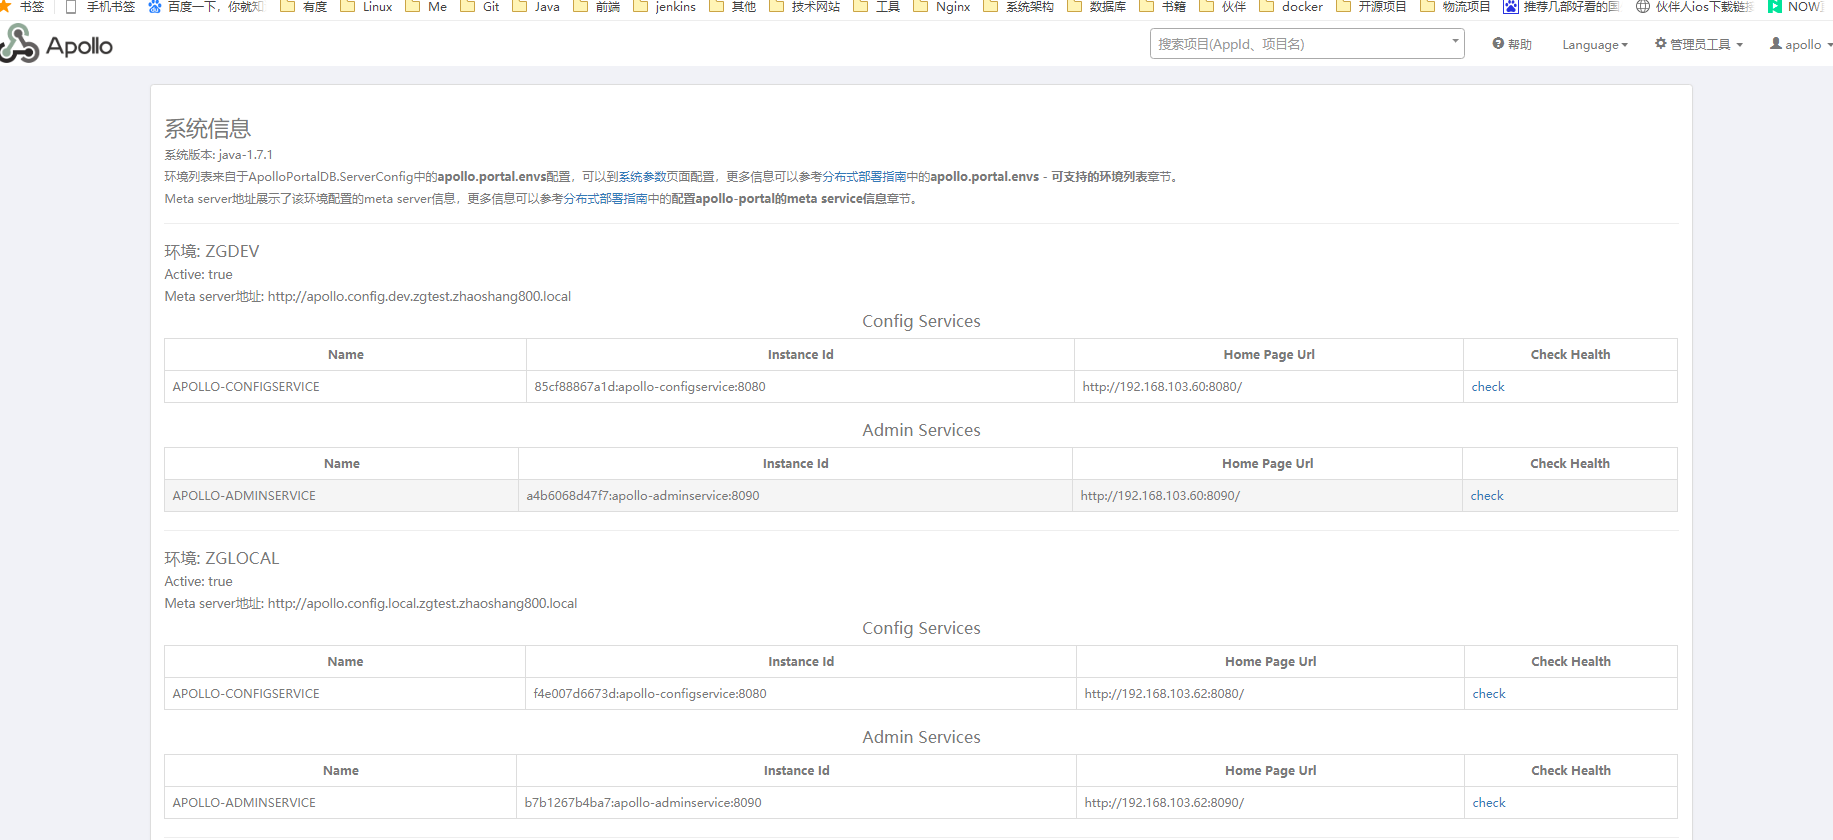Open the Me bookmark folder

pos(426,7)
